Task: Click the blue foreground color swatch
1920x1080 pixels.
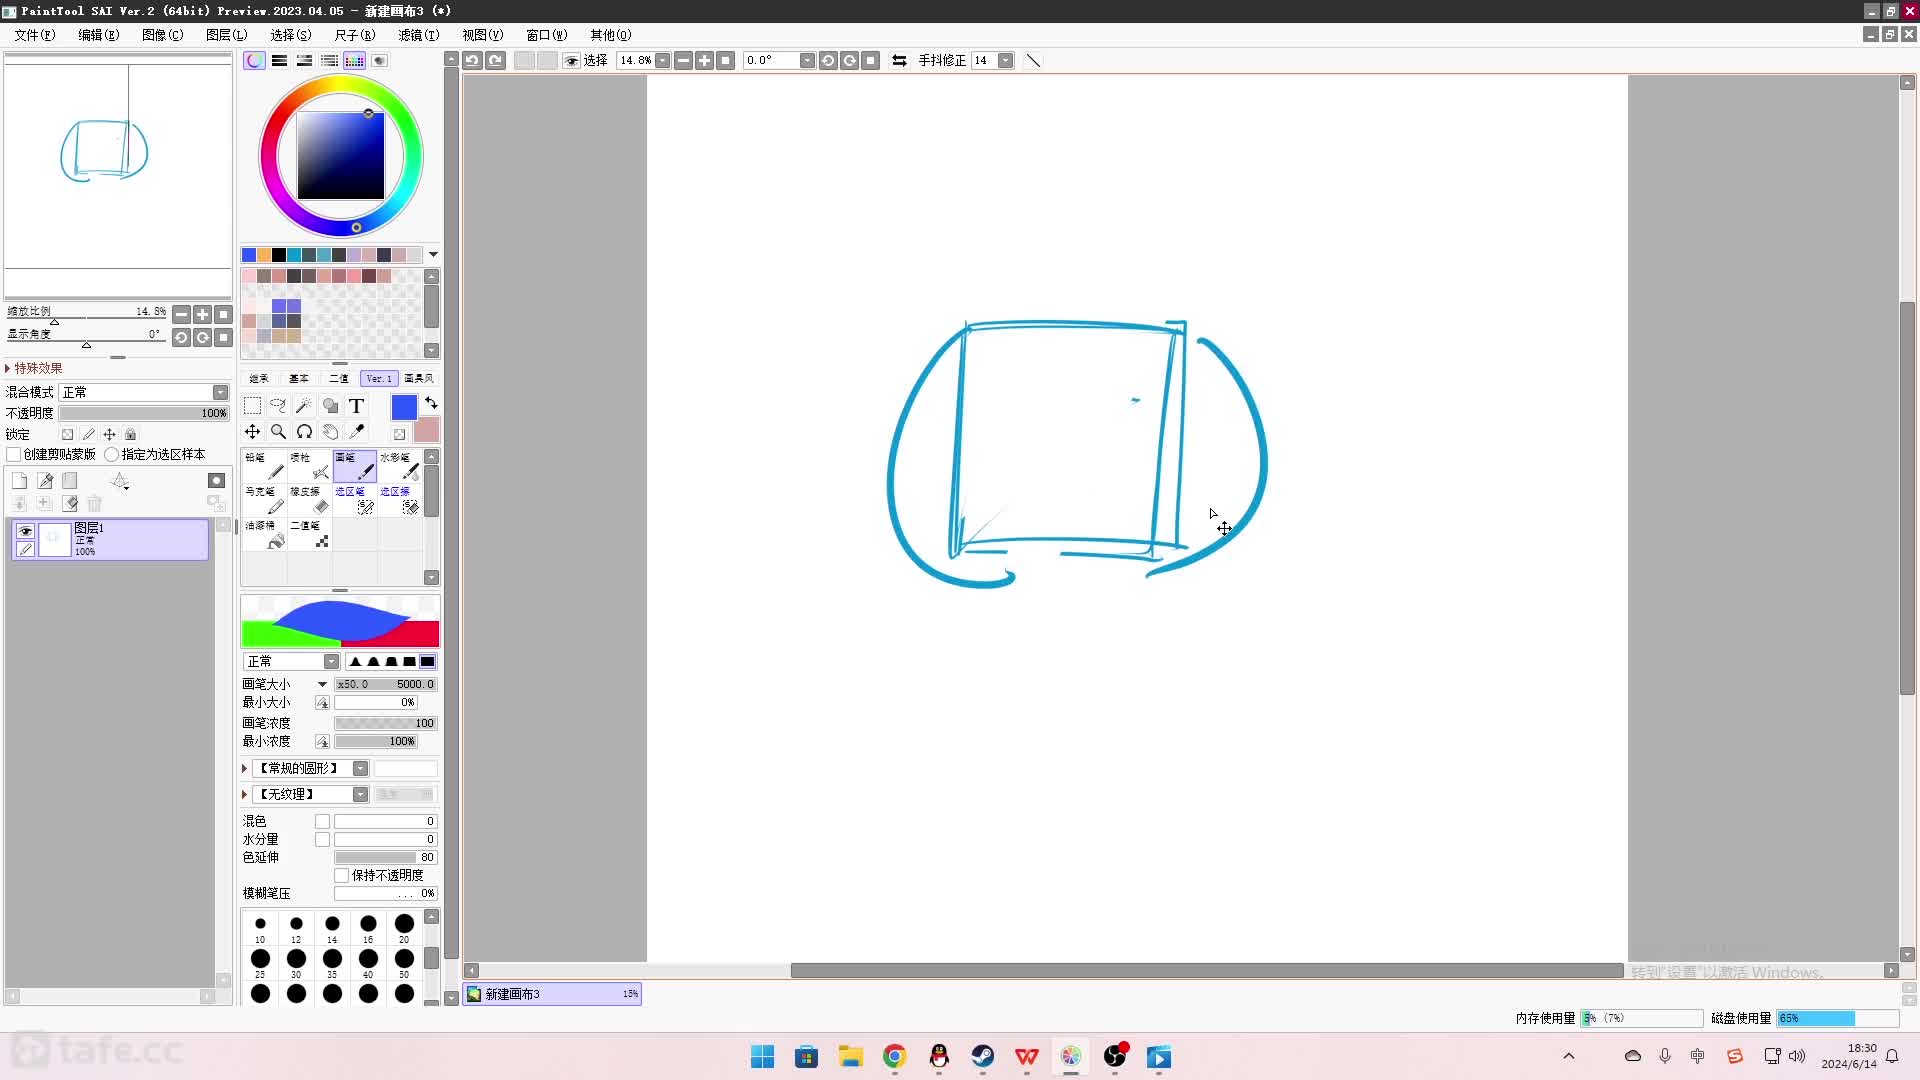Action: point(404,407)
